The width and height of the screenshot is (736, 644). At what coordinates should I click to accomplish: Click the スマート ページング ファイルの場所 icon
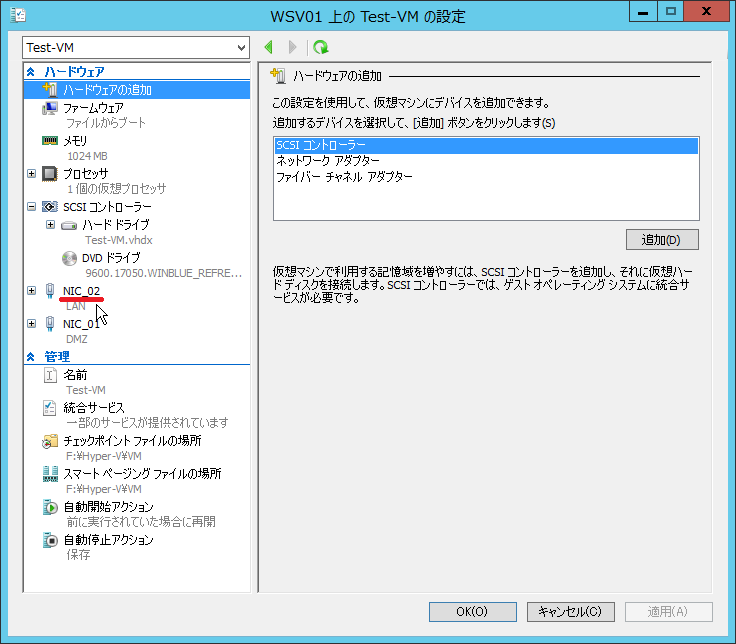tap(50, 474)
